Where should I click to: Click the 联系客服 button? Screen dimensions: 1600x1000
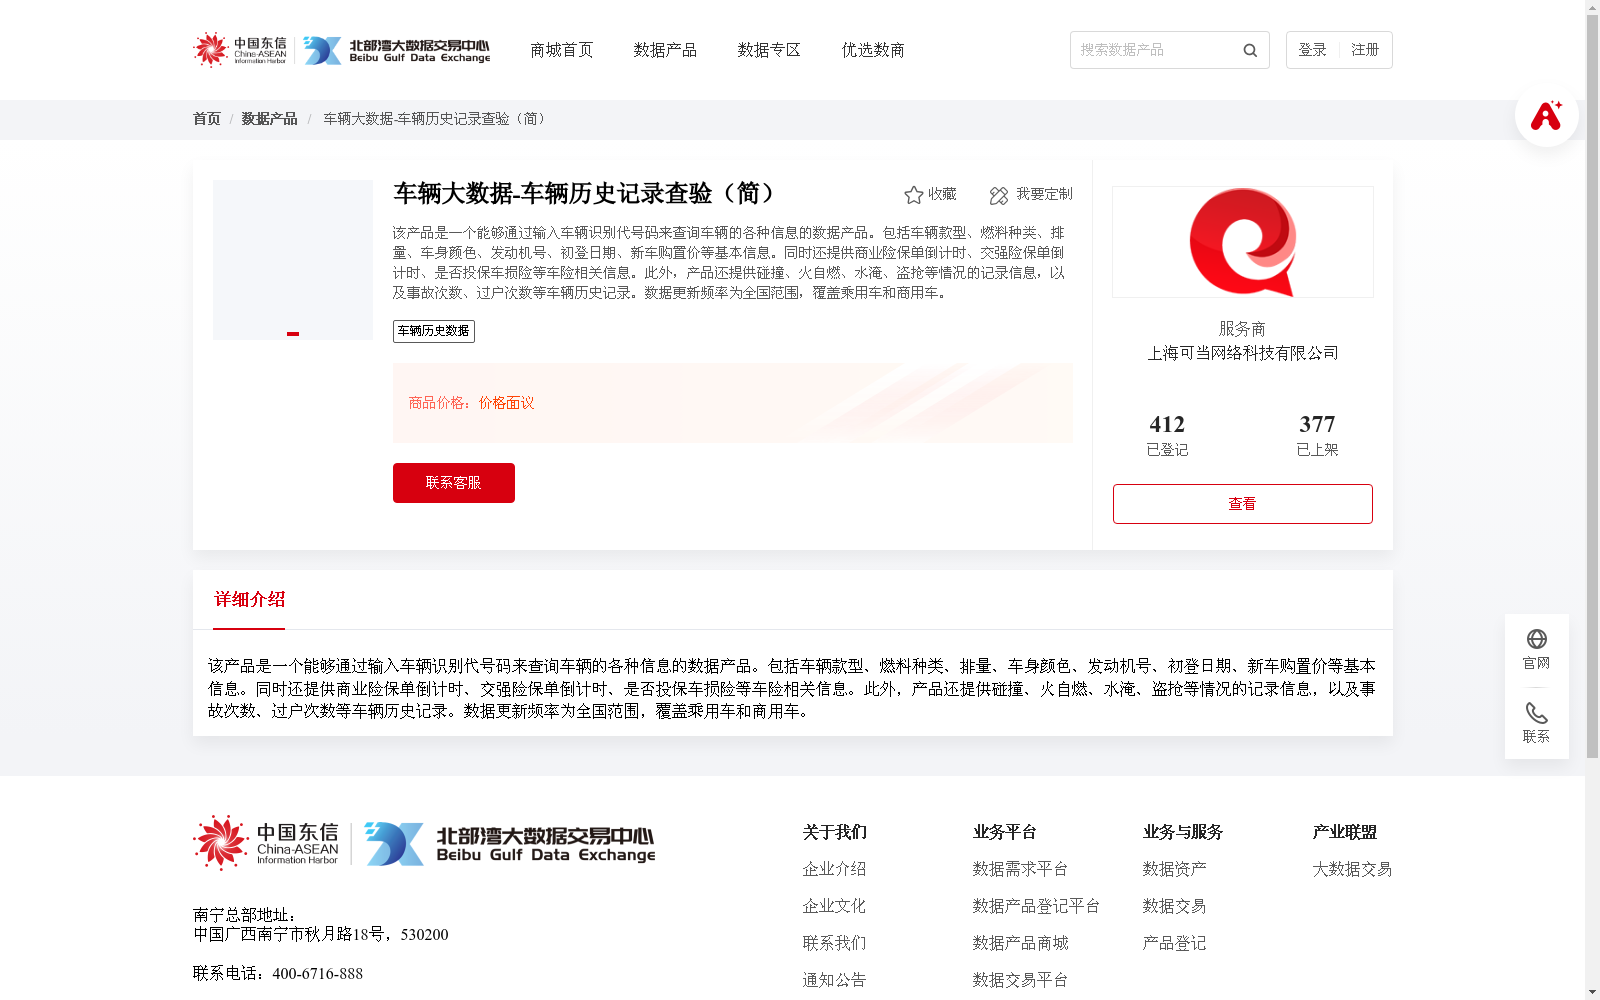pyautogui.click(x=454, y=483)
